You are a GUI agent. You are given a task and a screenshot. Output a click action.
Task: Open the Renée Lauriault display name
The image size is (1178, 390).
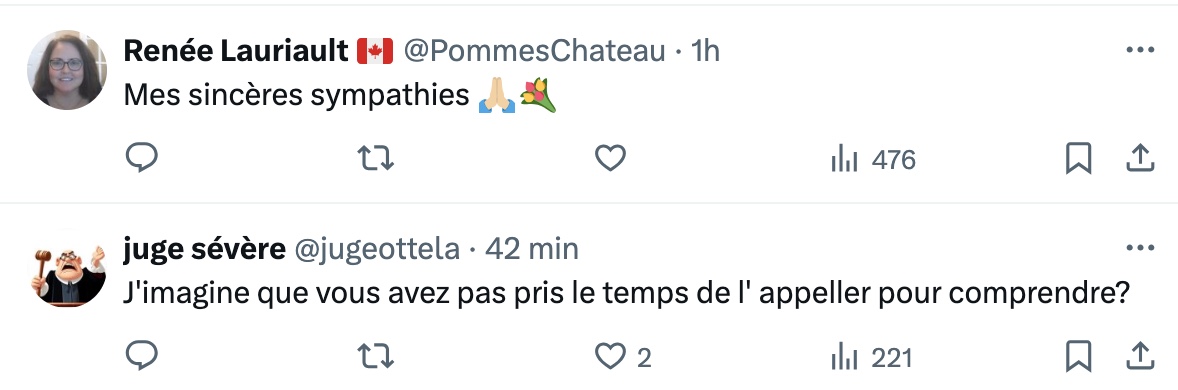(236, 51)
